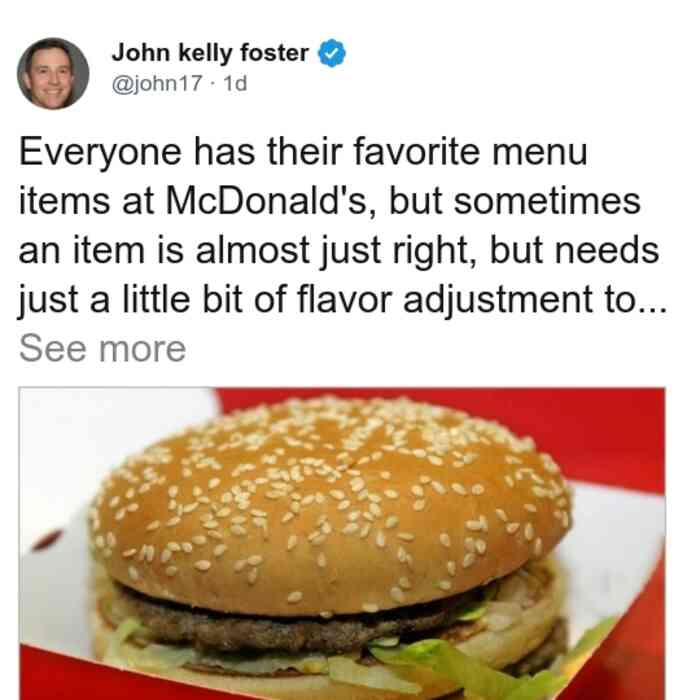Open the burger photo attachment
The image size is (700, 700).
tap(342, 543)
